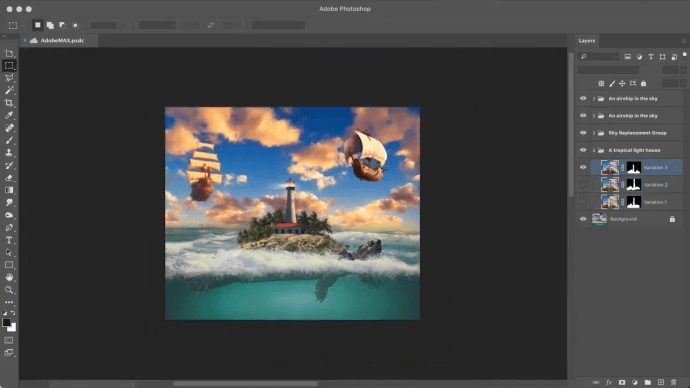Select the Crop tool
The width and height of the screenshot is (690, 388).
[x=9, y=103]
